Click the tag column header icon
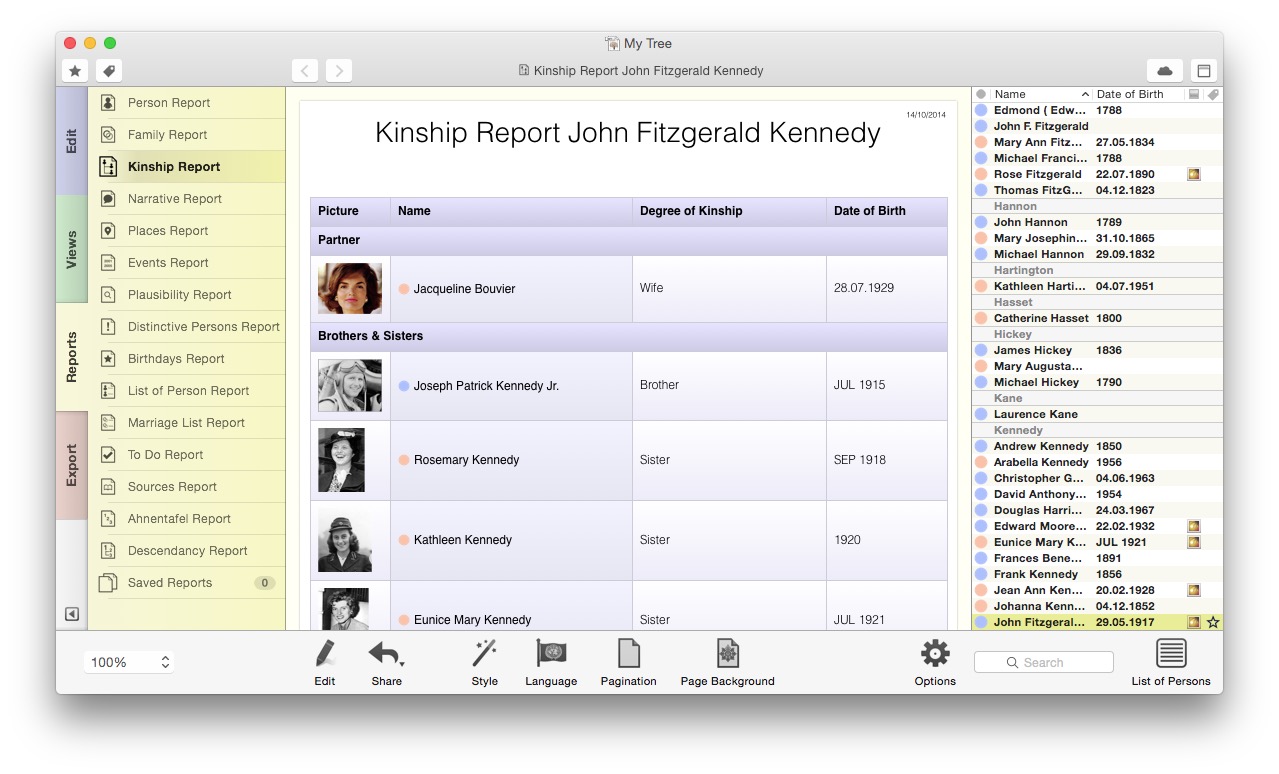 tap(1212, 94)
